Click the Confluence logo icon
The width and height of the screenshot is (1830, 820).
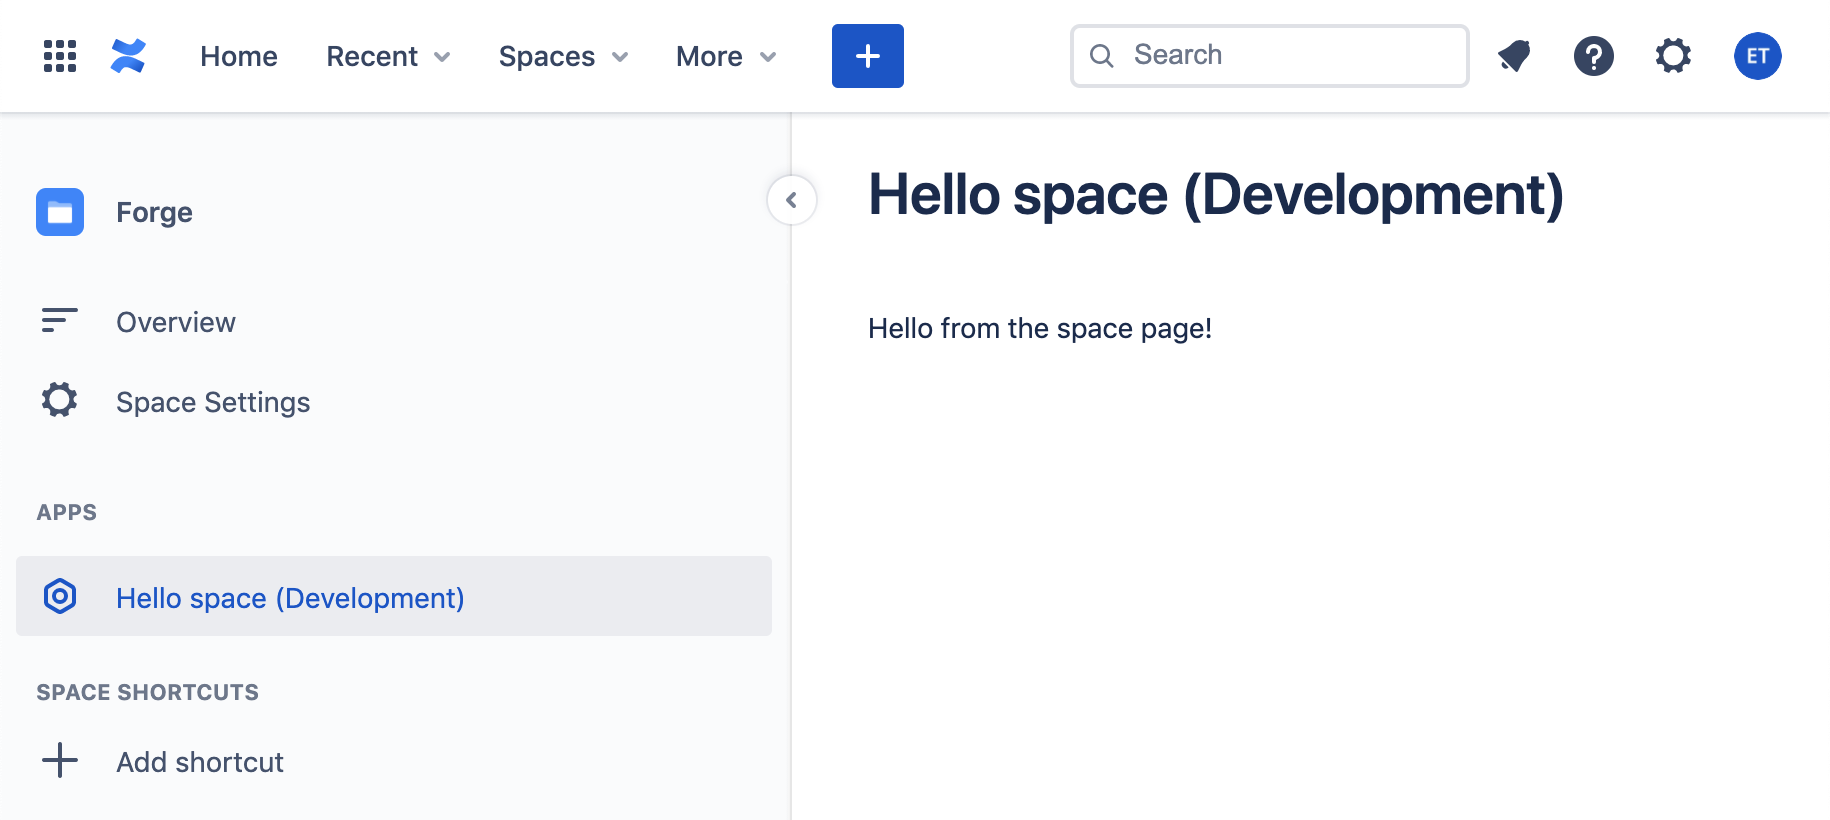pyautogui.click(x=128, y=56)
